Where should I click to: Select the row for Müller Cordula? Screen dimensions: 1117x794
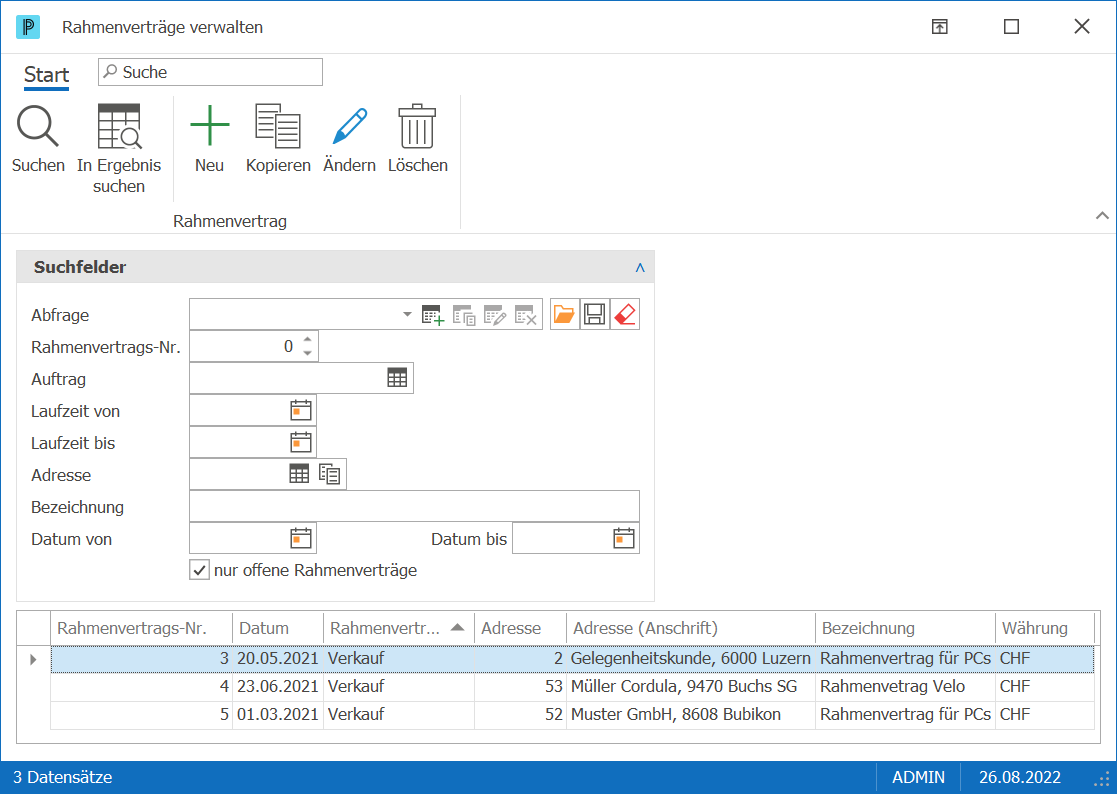[x=572, y=686]
